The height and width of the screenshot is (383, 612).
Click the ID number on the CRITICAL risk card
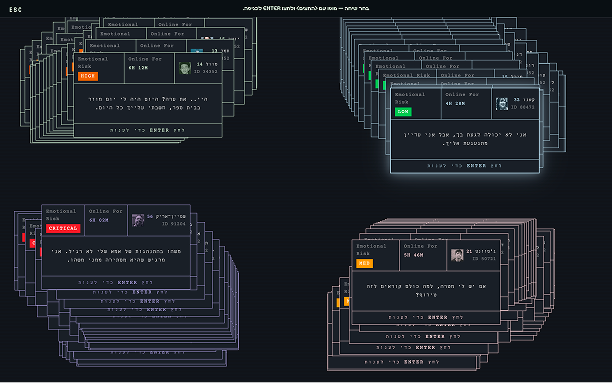click(174, 224)
